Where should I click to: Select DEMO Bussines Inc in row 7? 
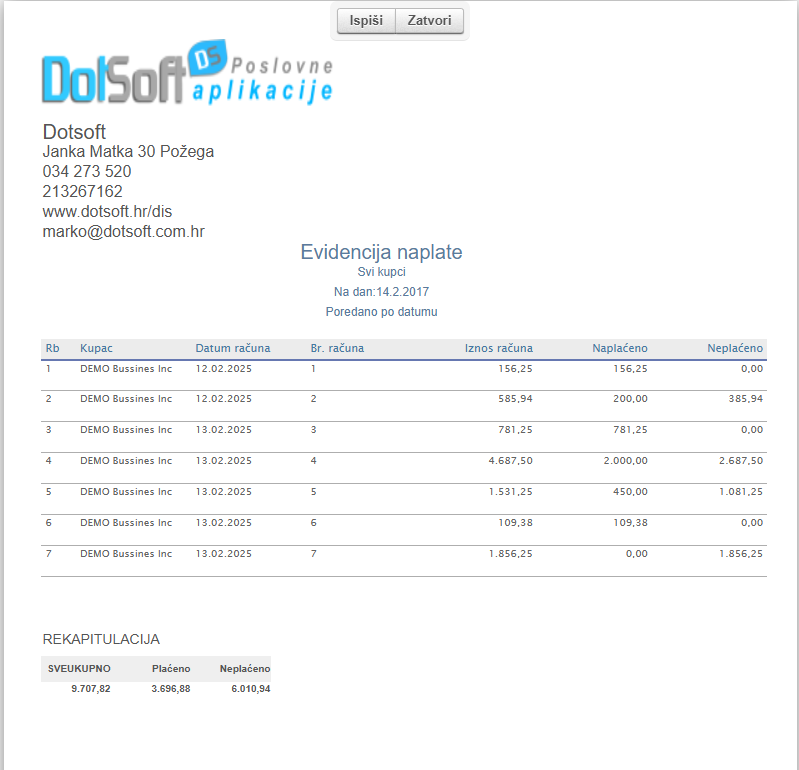click(x=126, y=554)
